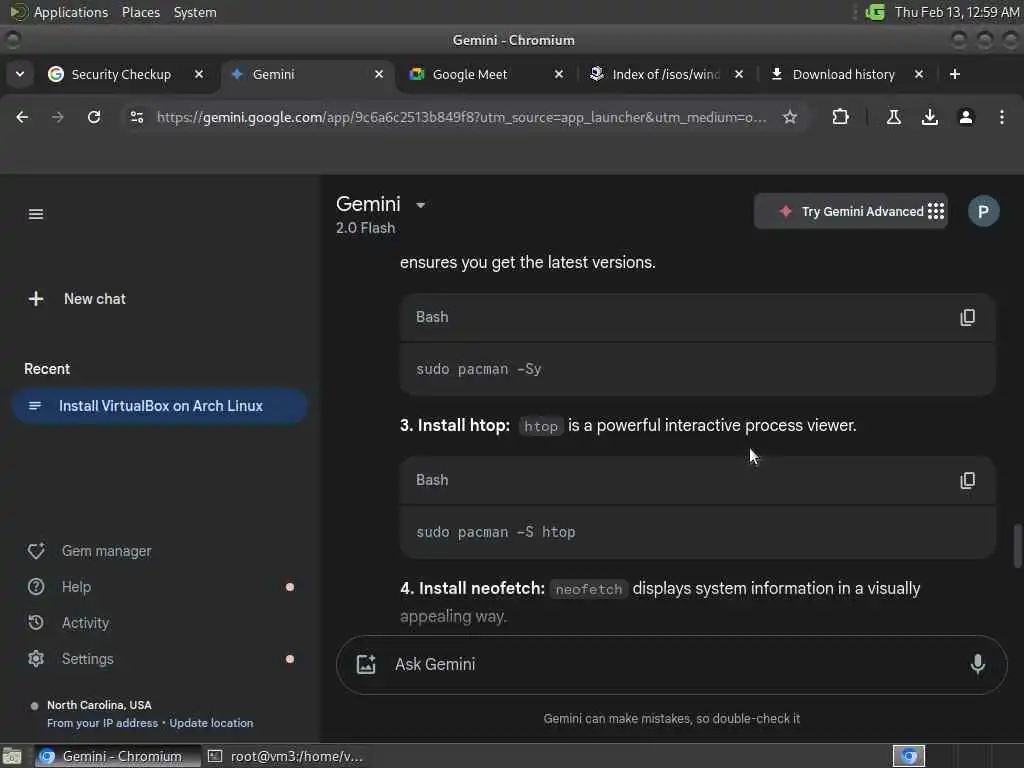Switch to root@vm3 terminal in taskbar
The width and height of the screenshot is (1024, 768).
pyautogui.click(x=285, y=756)
